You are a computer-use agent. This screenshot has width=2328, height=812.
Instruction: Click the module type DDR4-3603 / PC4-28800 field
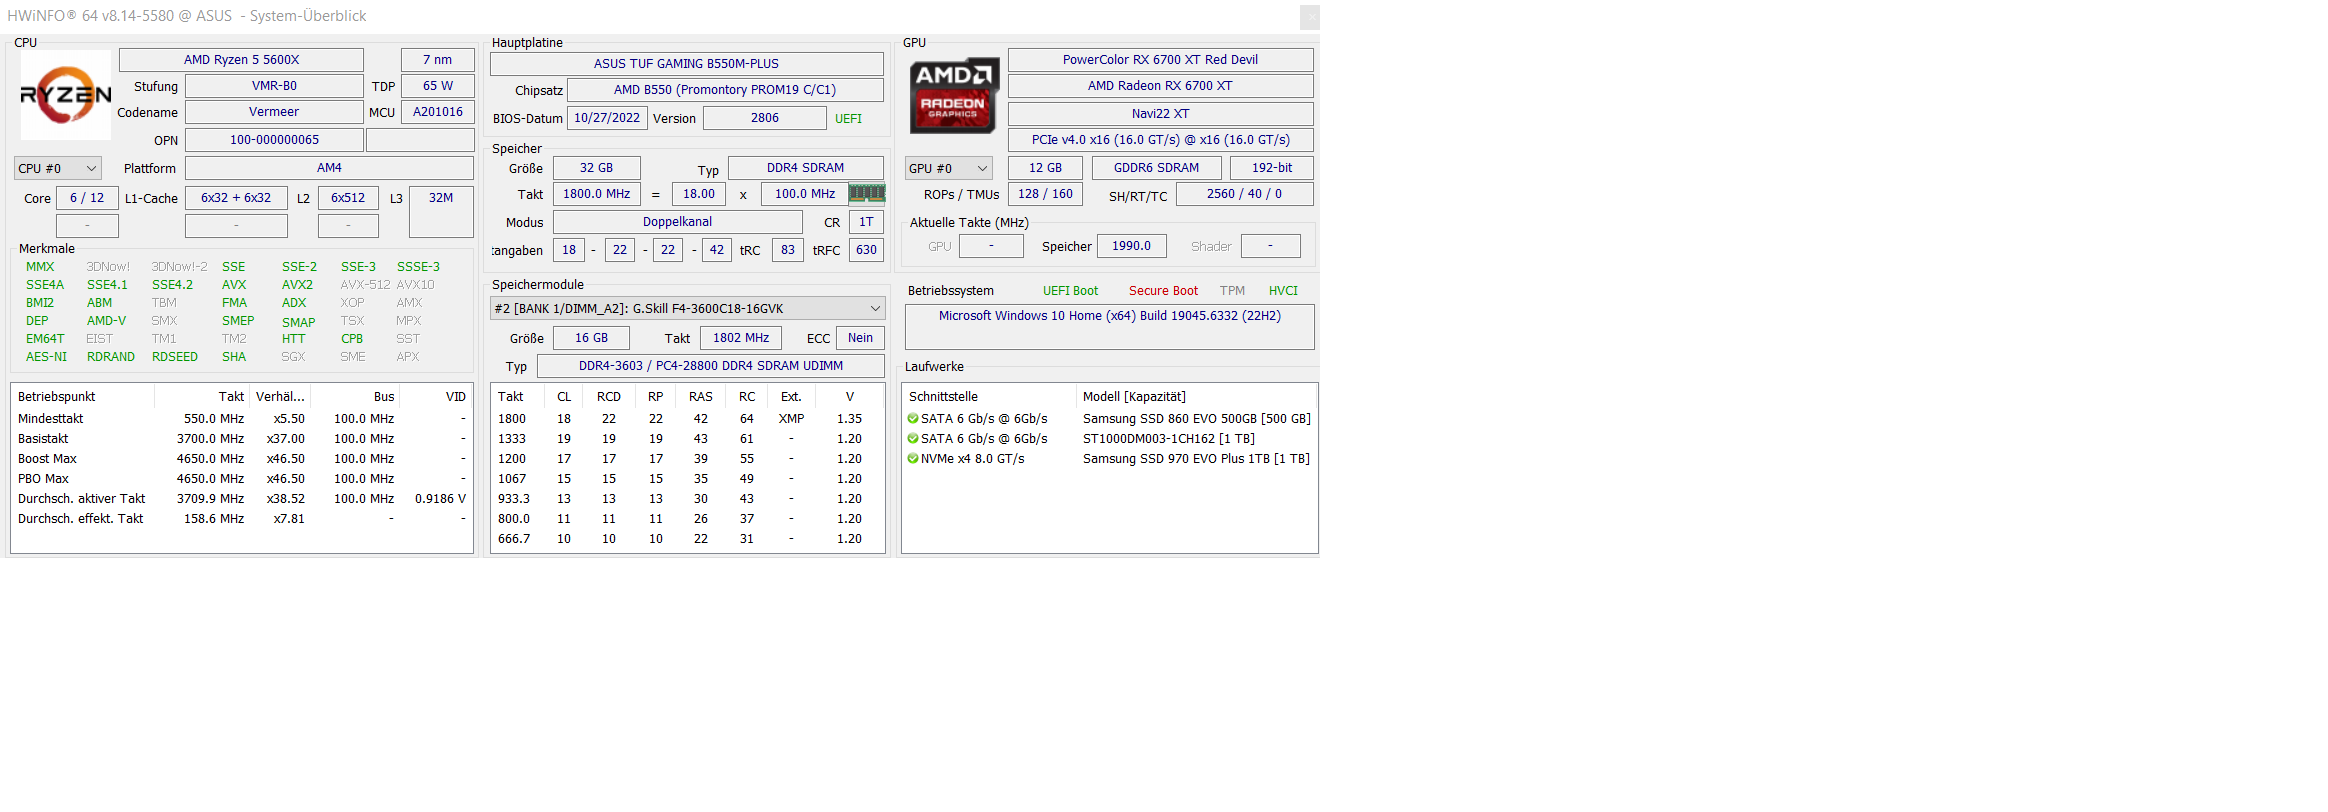(711, 366)
